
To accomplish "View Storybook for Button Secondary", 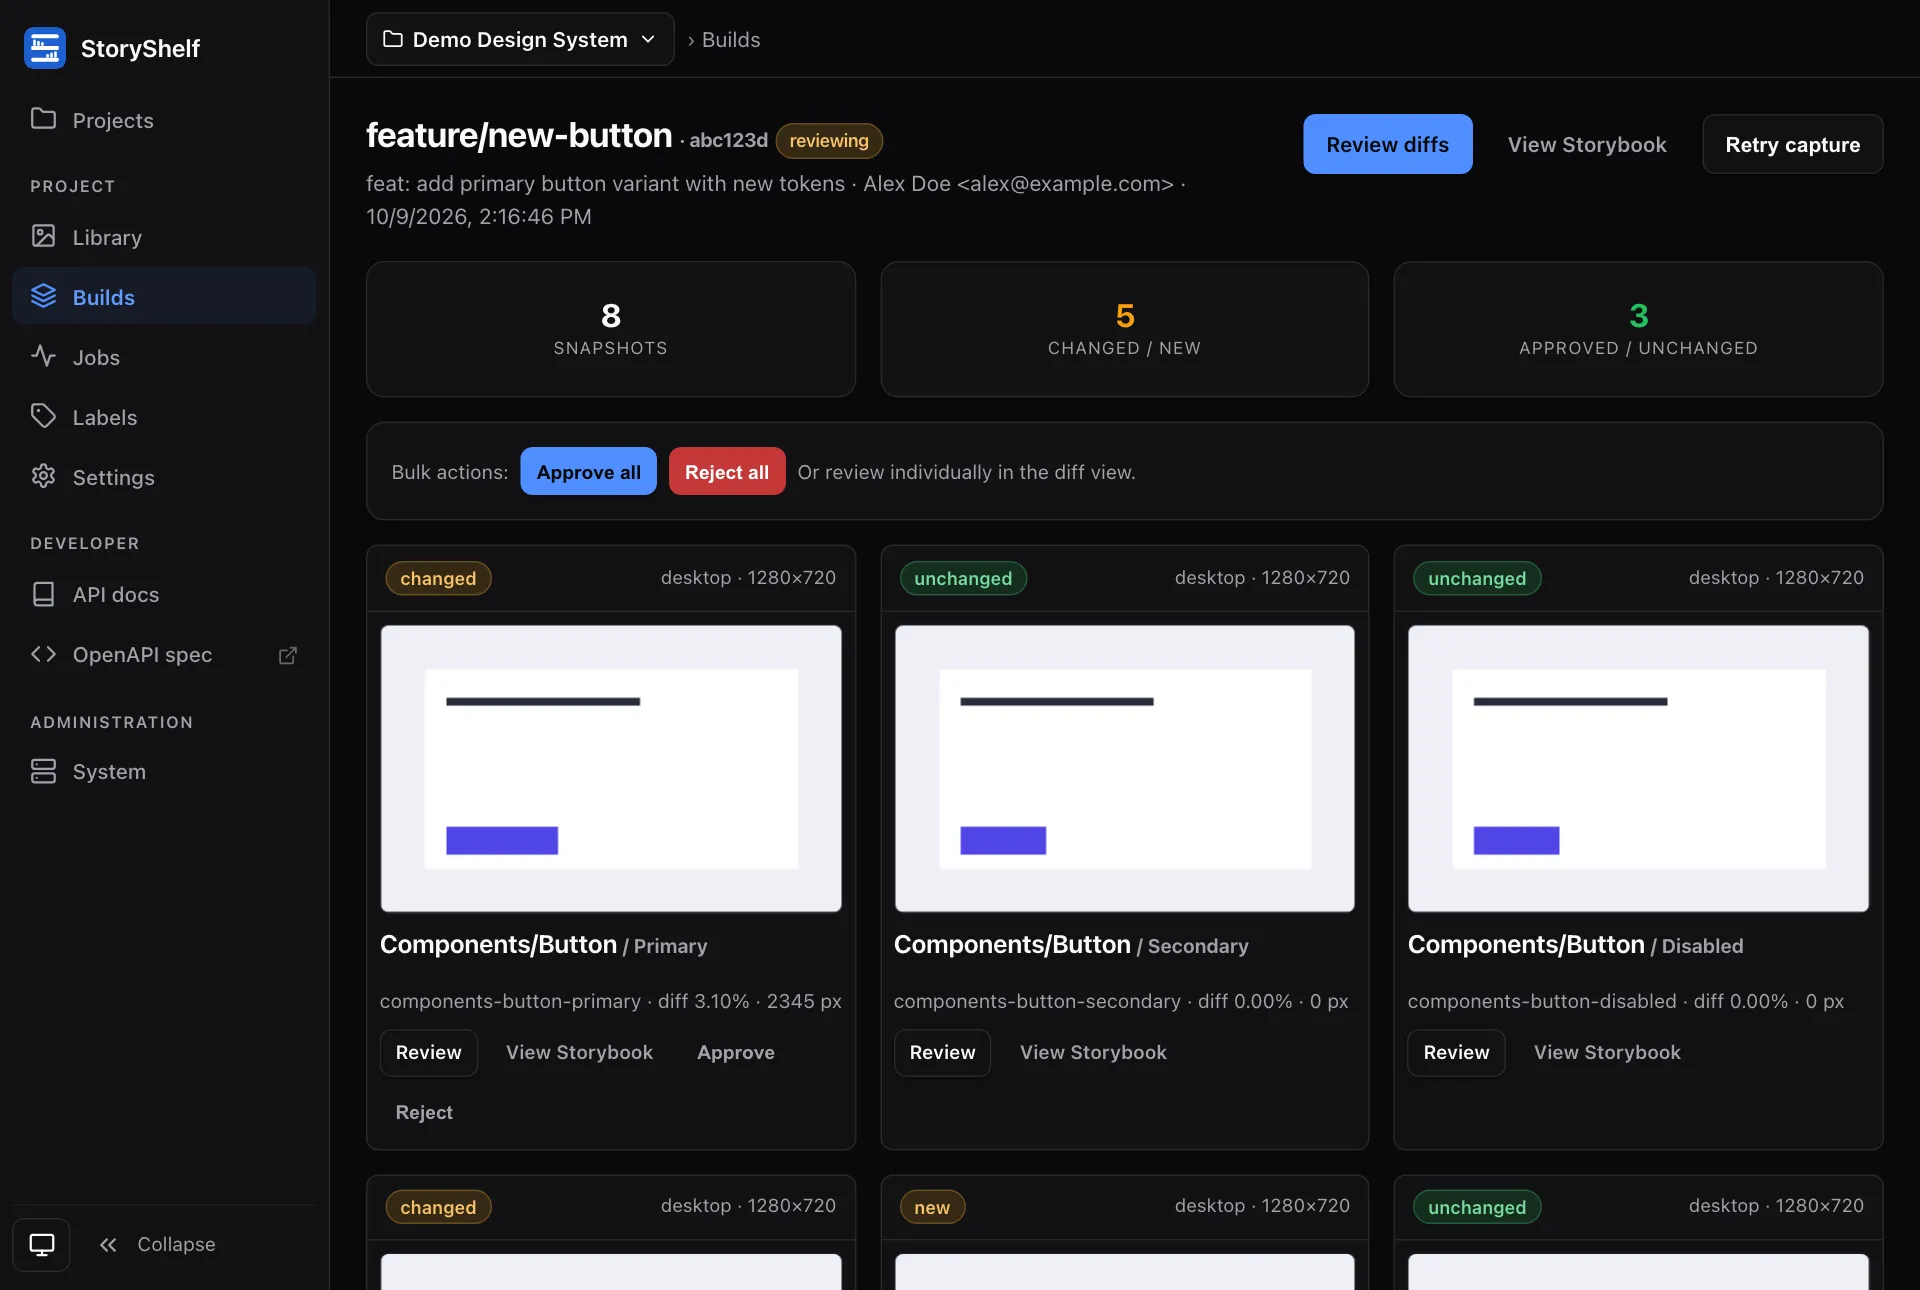I will (x=1093, y=1052).
